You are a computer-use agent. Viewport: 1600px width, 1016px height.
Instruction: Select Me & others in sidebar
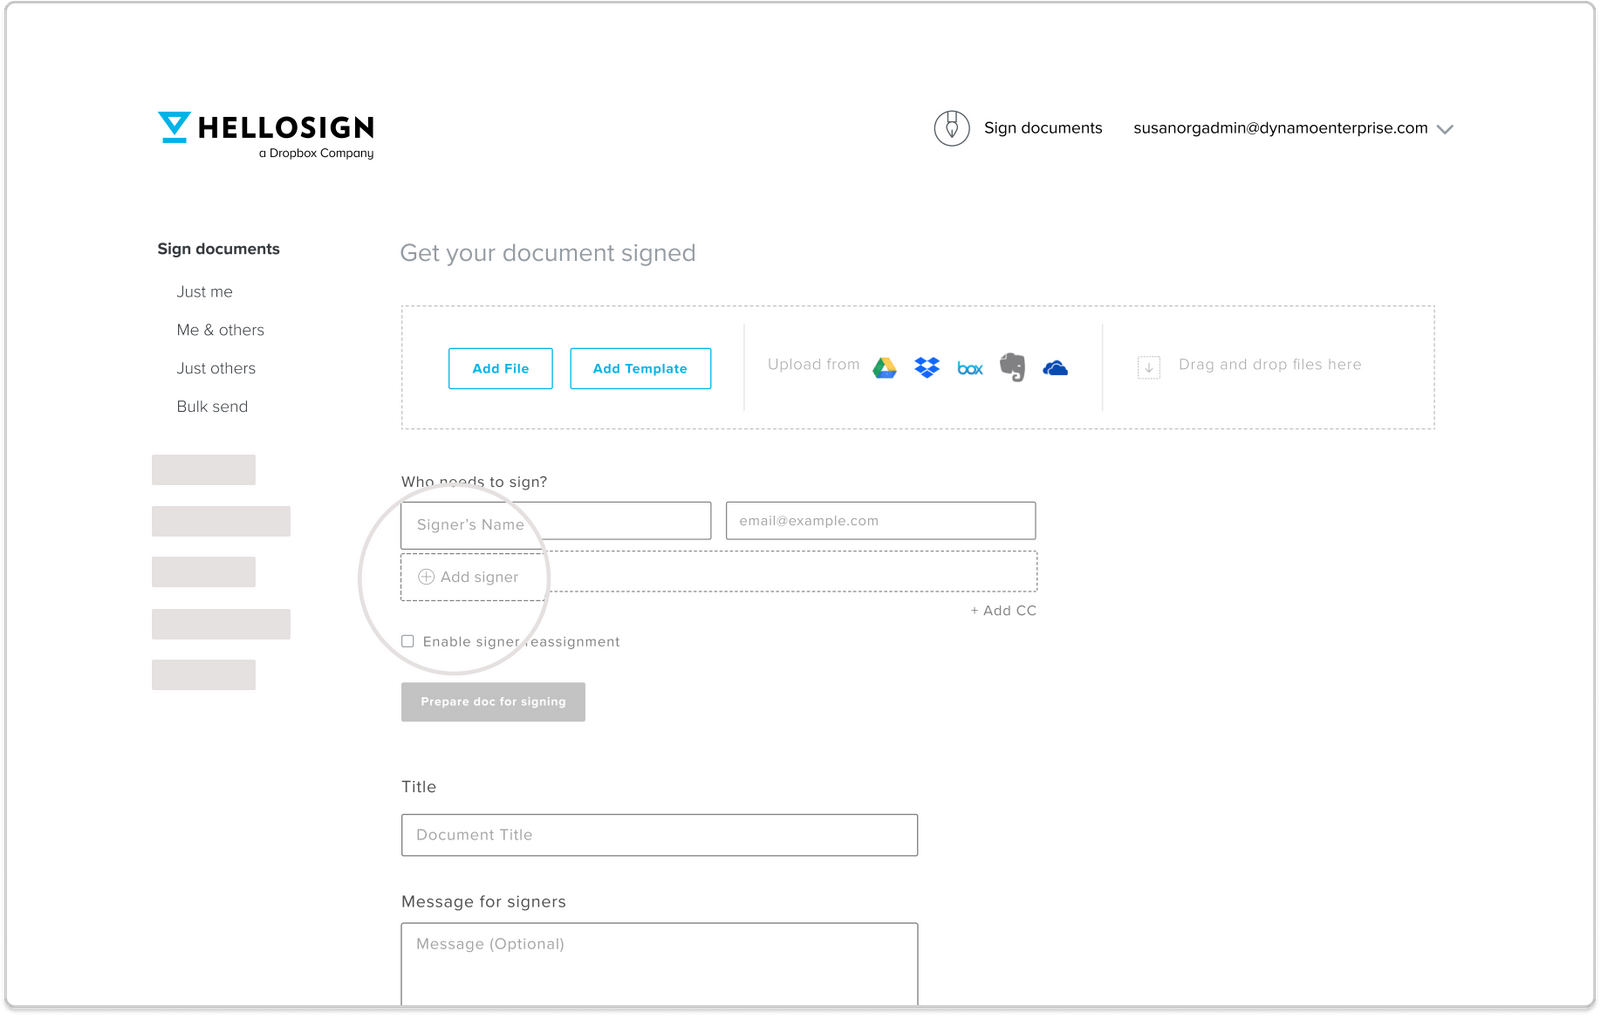click(221, 330)
